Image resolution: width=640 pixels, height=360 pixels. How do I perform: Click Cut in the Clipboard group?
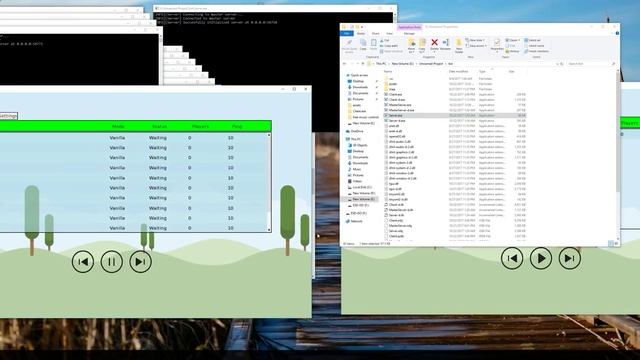(x=384, y=40)
